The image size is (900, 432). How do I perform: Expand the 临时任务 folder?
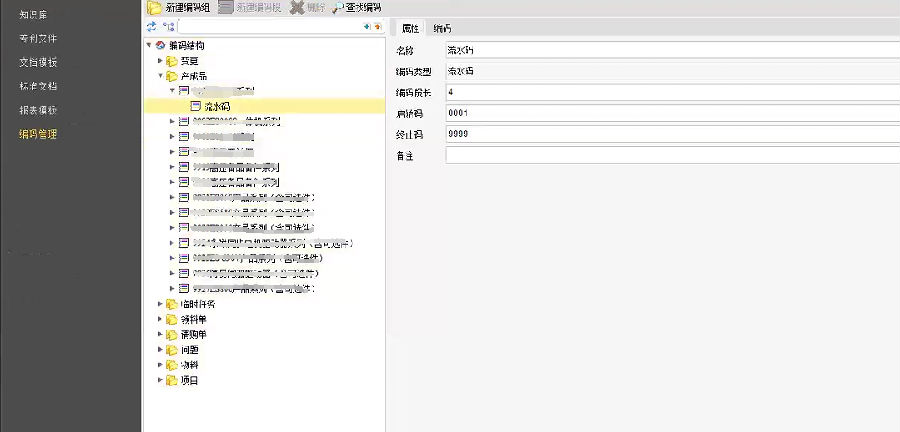(x=160, y=303)
